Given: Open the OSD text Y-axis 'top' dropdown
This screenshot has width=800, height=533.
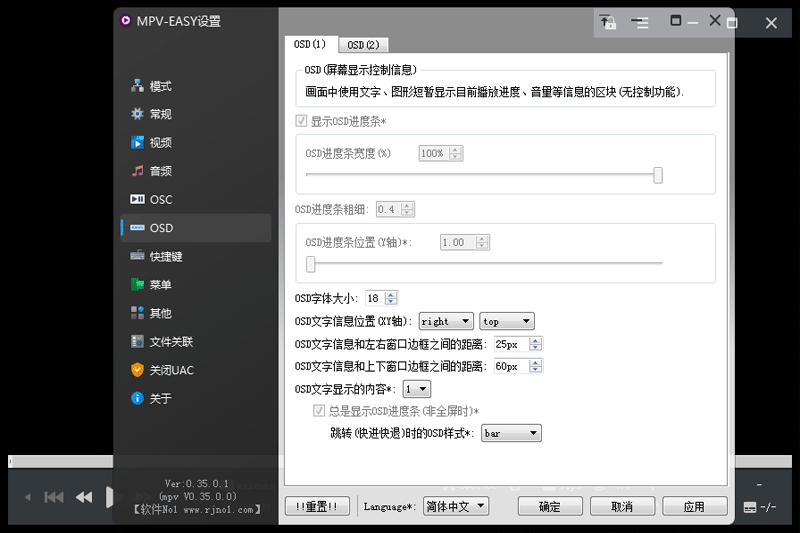Looking at the screenshot, I should (x=507, y=321).
